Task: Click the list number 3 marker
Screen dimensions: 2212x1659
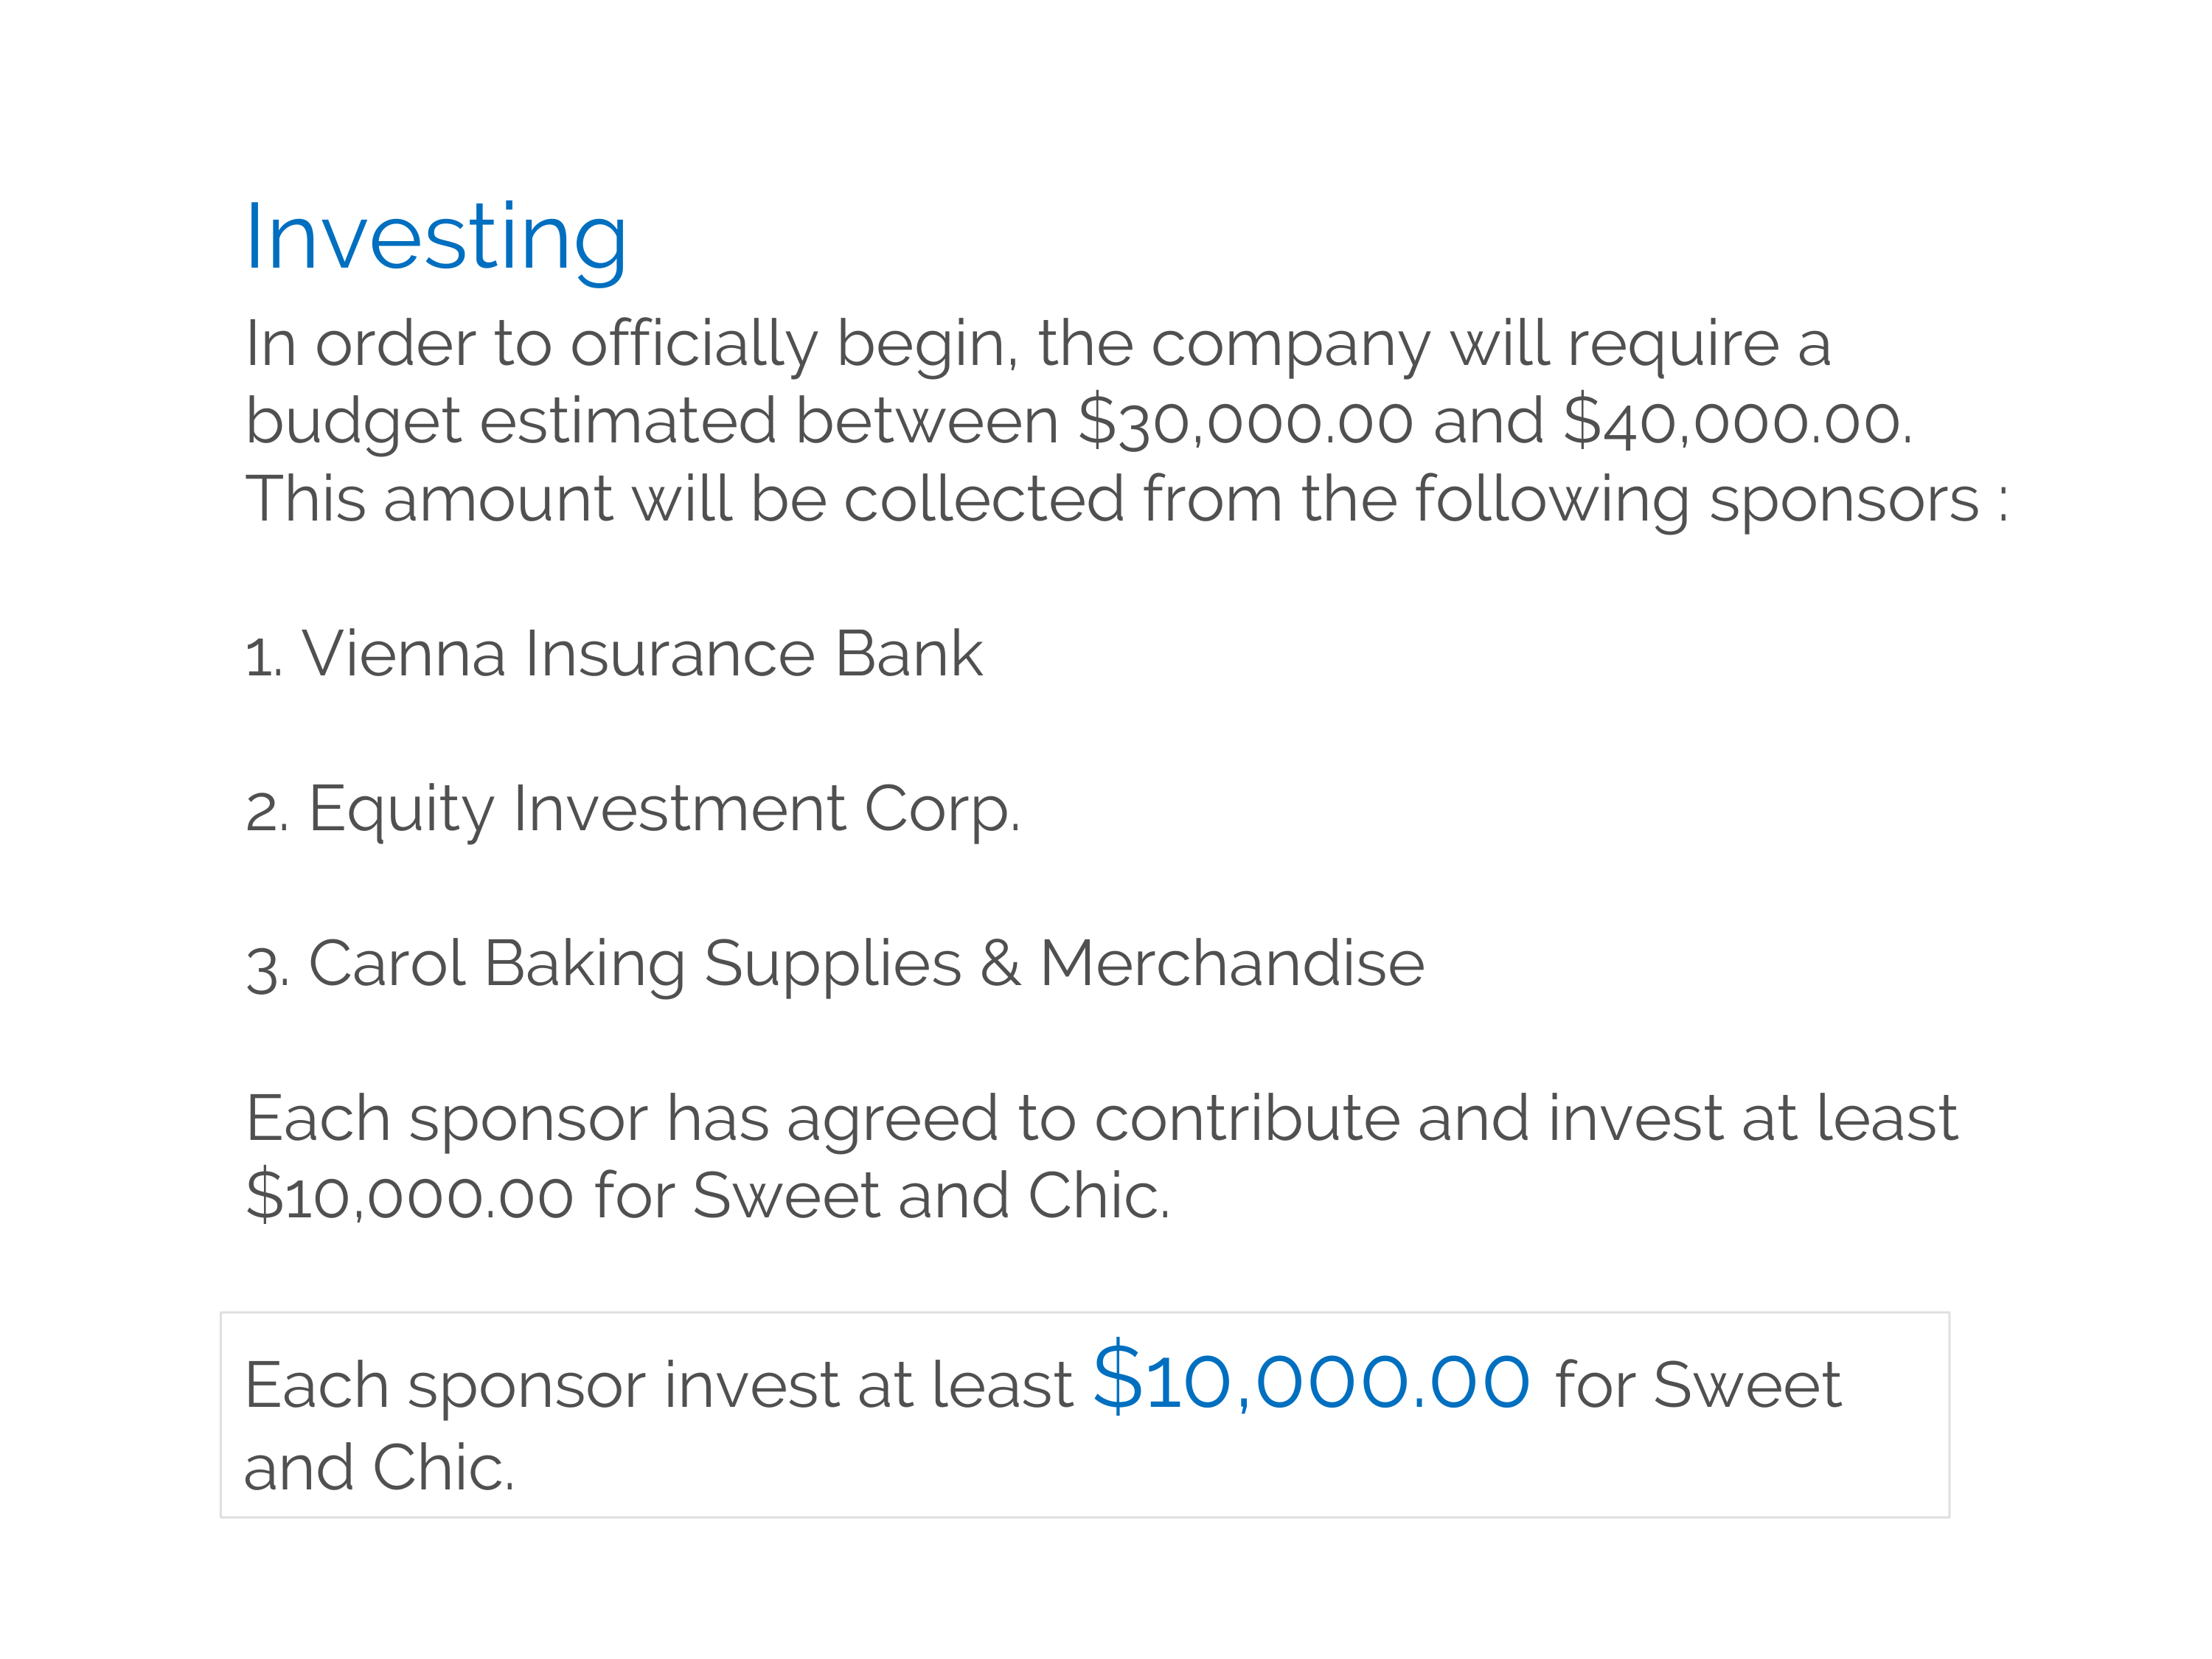Action: [267, 968]
